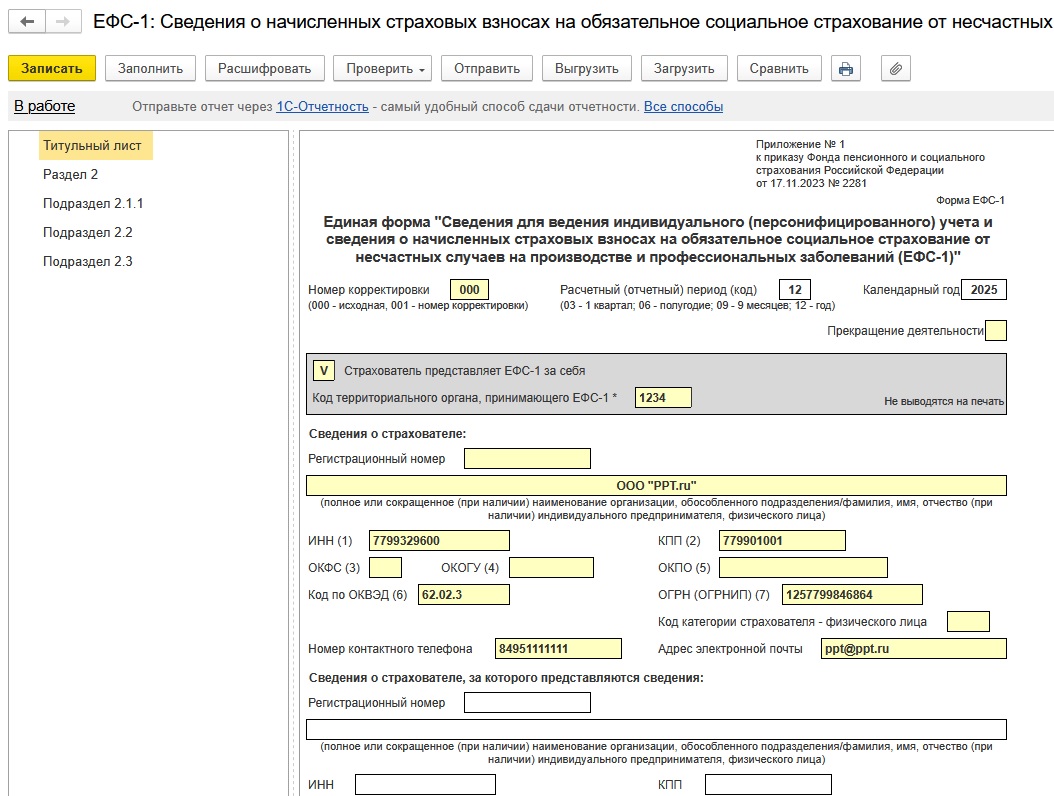Screen dimensions: 1054x796
Task: Open 'Подраздел 2.1.1' section
Action: tap(93, 203)
